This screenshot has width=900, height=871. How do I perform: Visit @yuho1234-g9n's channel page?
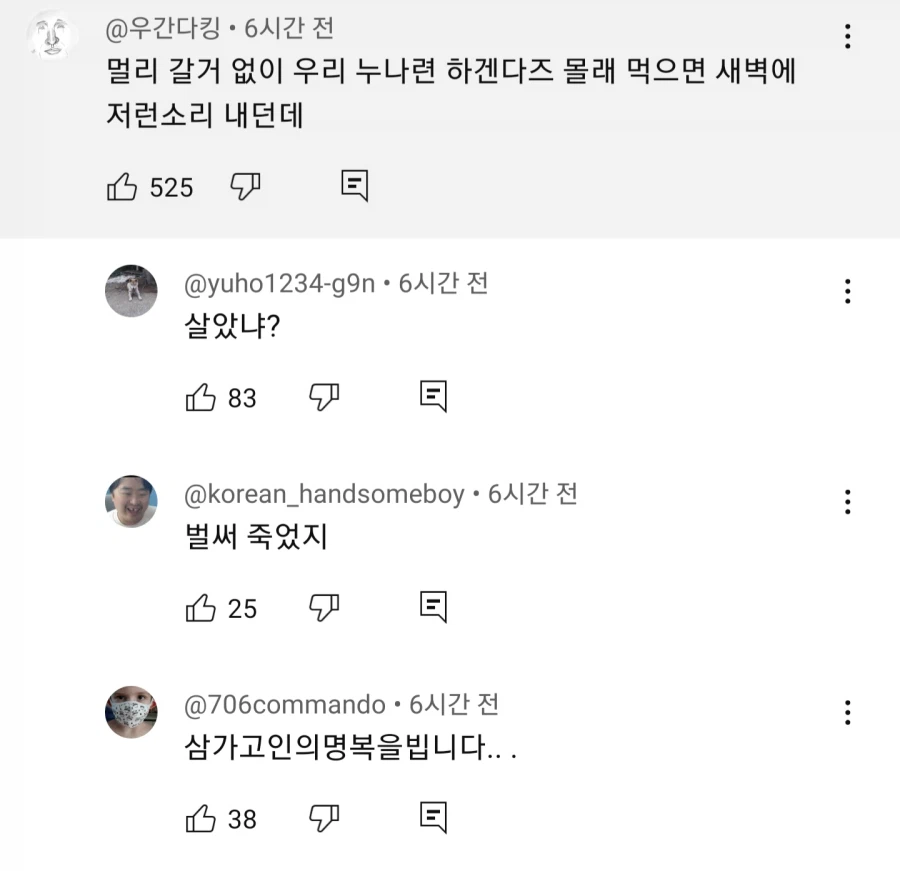point(278,283)
